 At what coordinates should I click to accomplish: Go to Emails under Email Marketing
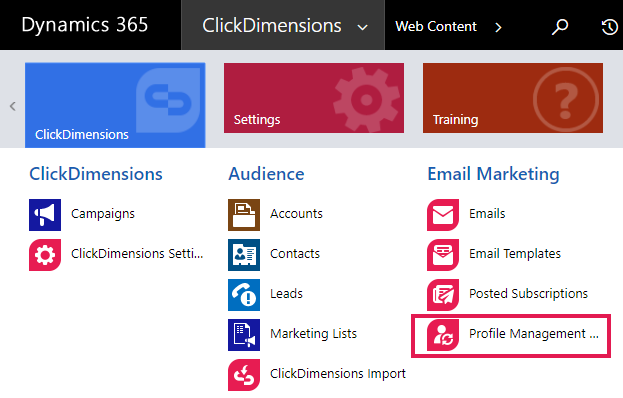tap(487, 214)
